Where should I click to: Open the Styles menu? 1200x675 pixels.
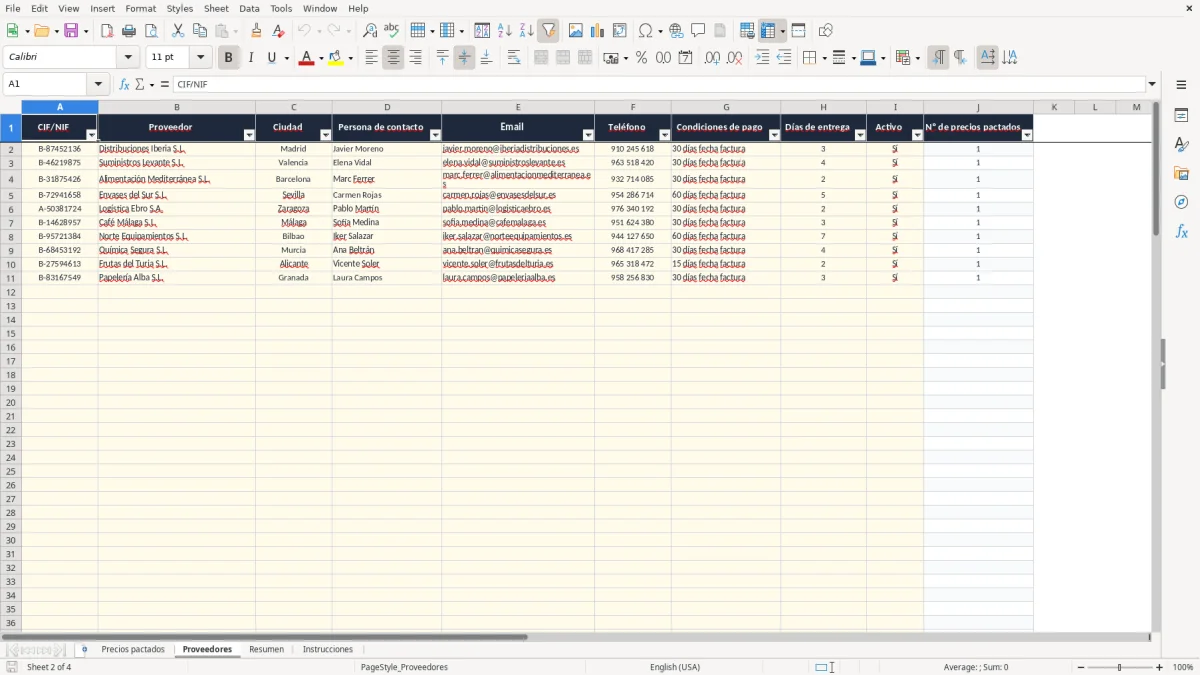(180, 8)
